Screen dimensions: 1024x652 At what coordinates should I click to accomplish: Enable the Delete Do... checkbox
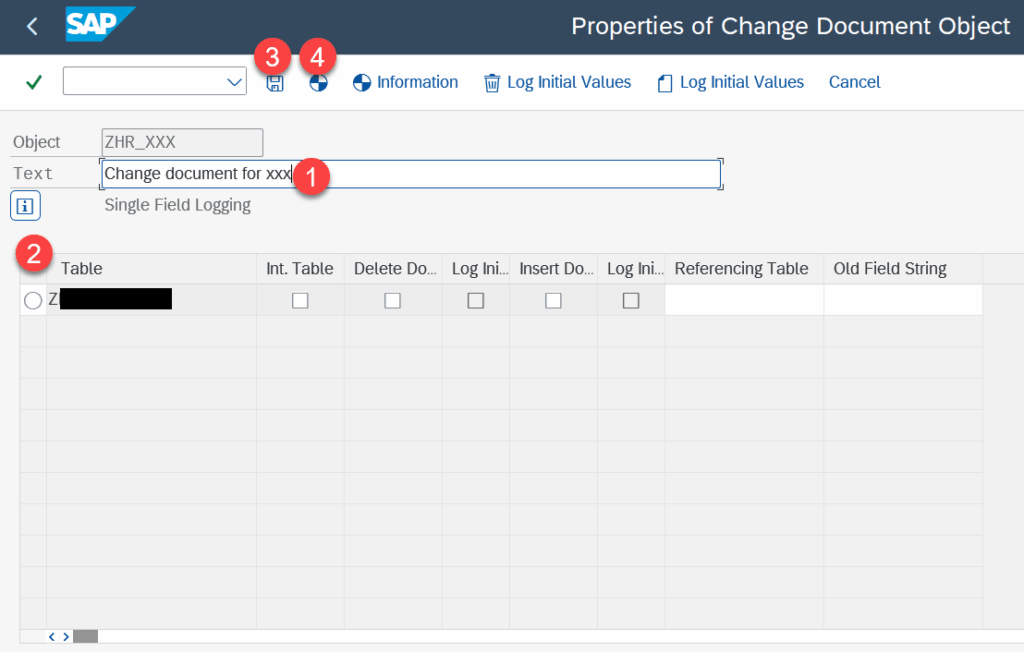tap(393, 300)
